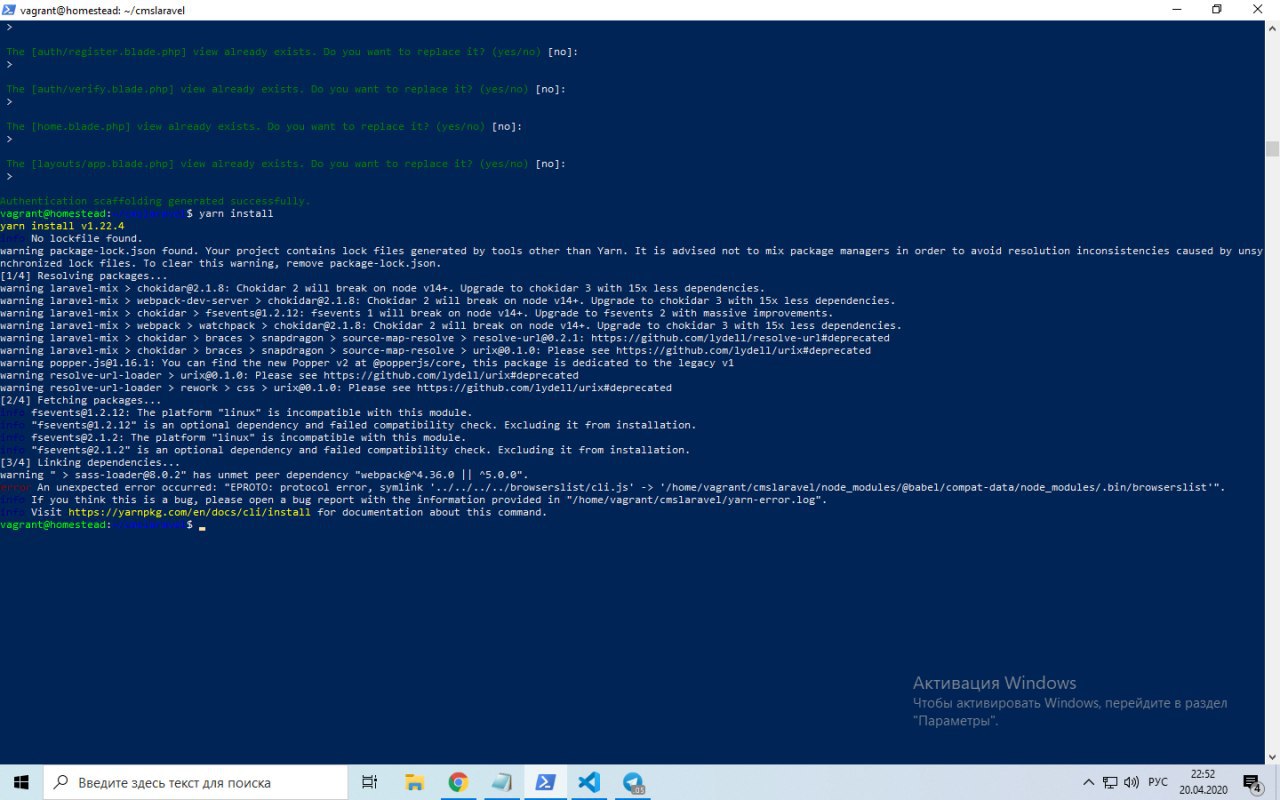Viewport: 1280px width, 800px height.
Task: Click the '[3/4] Linking dependencies...' line
Action: coord(91,463)
